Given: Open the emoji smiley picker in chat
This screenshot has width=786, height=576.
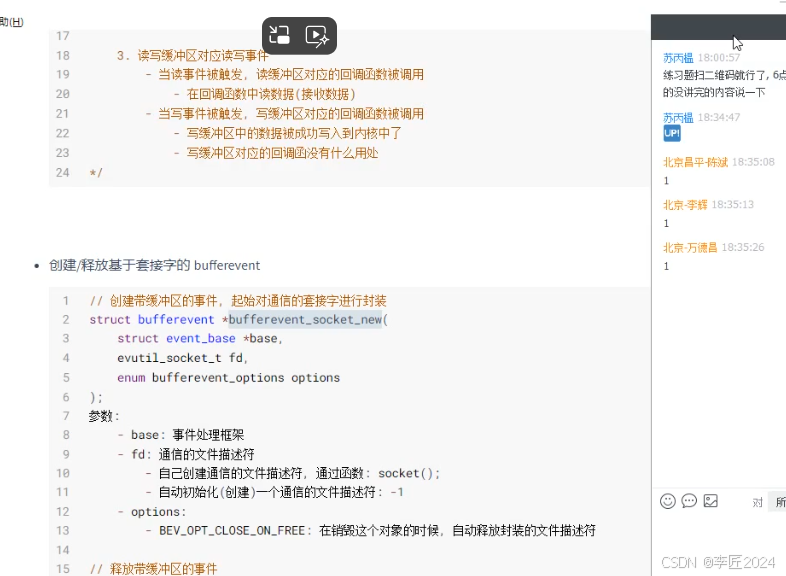Looking at the screenshot, I should click(x=668, y=501).
